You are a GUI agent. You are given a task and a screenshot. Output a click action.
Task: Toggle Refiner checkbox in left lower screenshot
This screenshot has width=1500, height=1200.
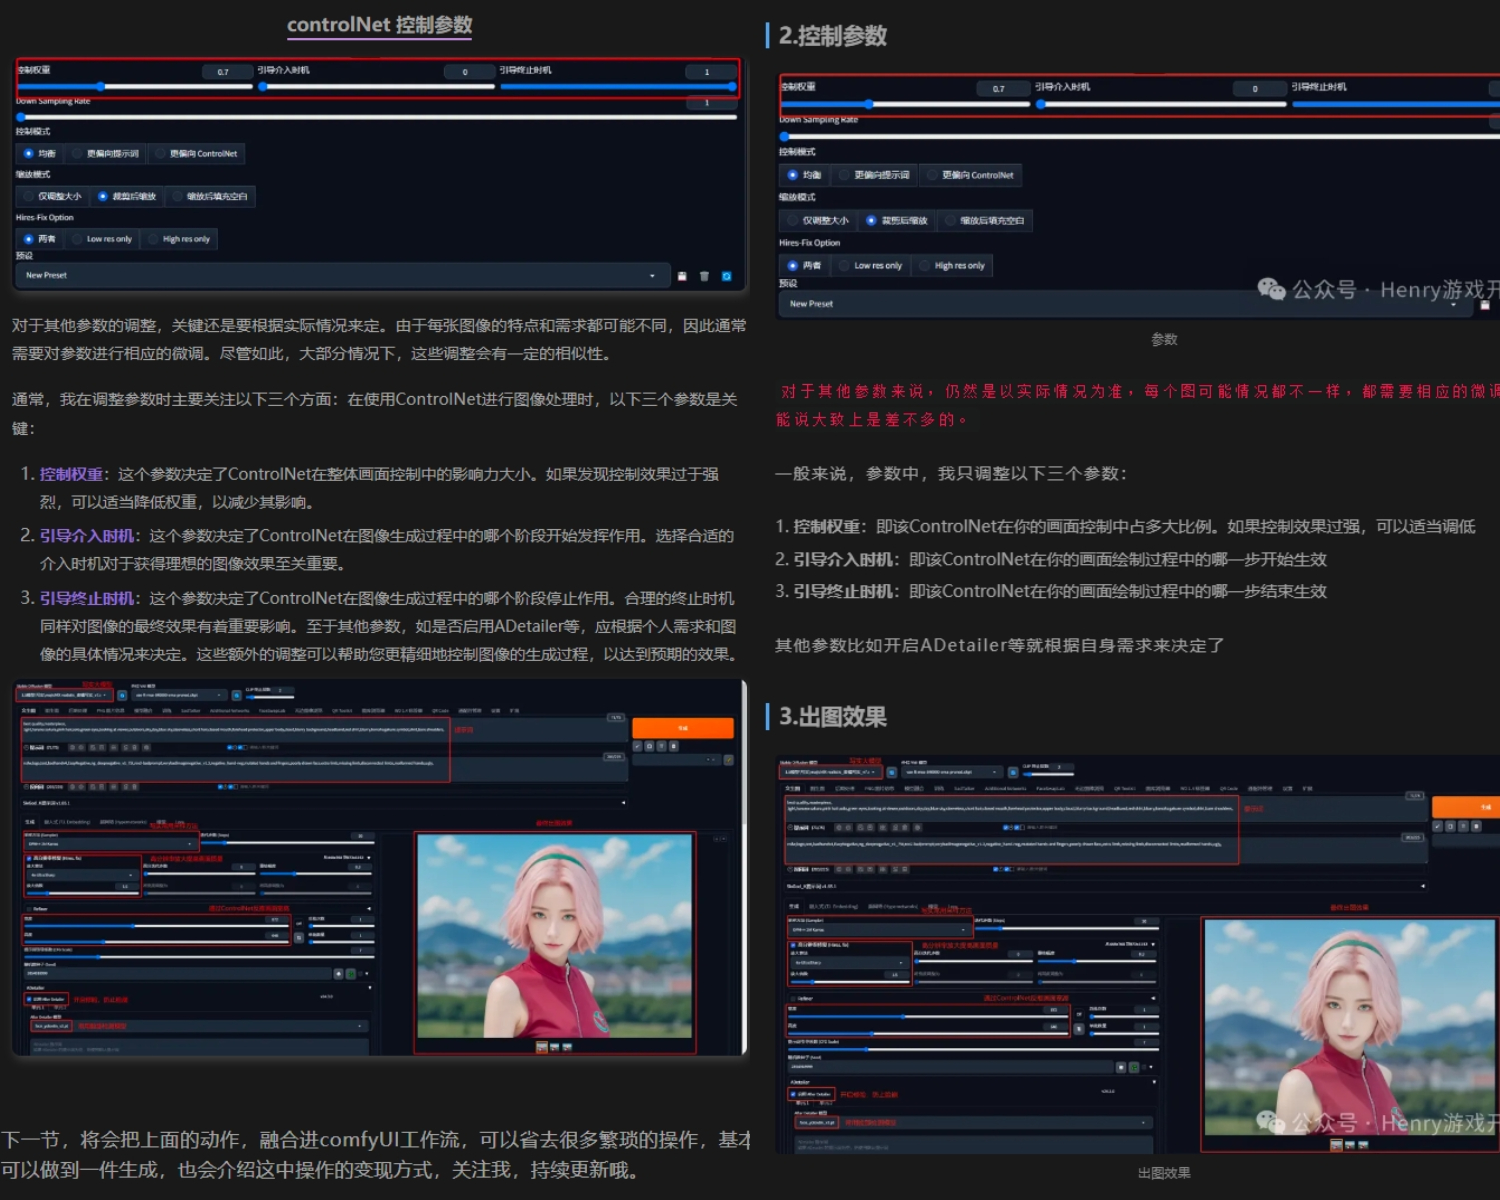tap(29, 909)
